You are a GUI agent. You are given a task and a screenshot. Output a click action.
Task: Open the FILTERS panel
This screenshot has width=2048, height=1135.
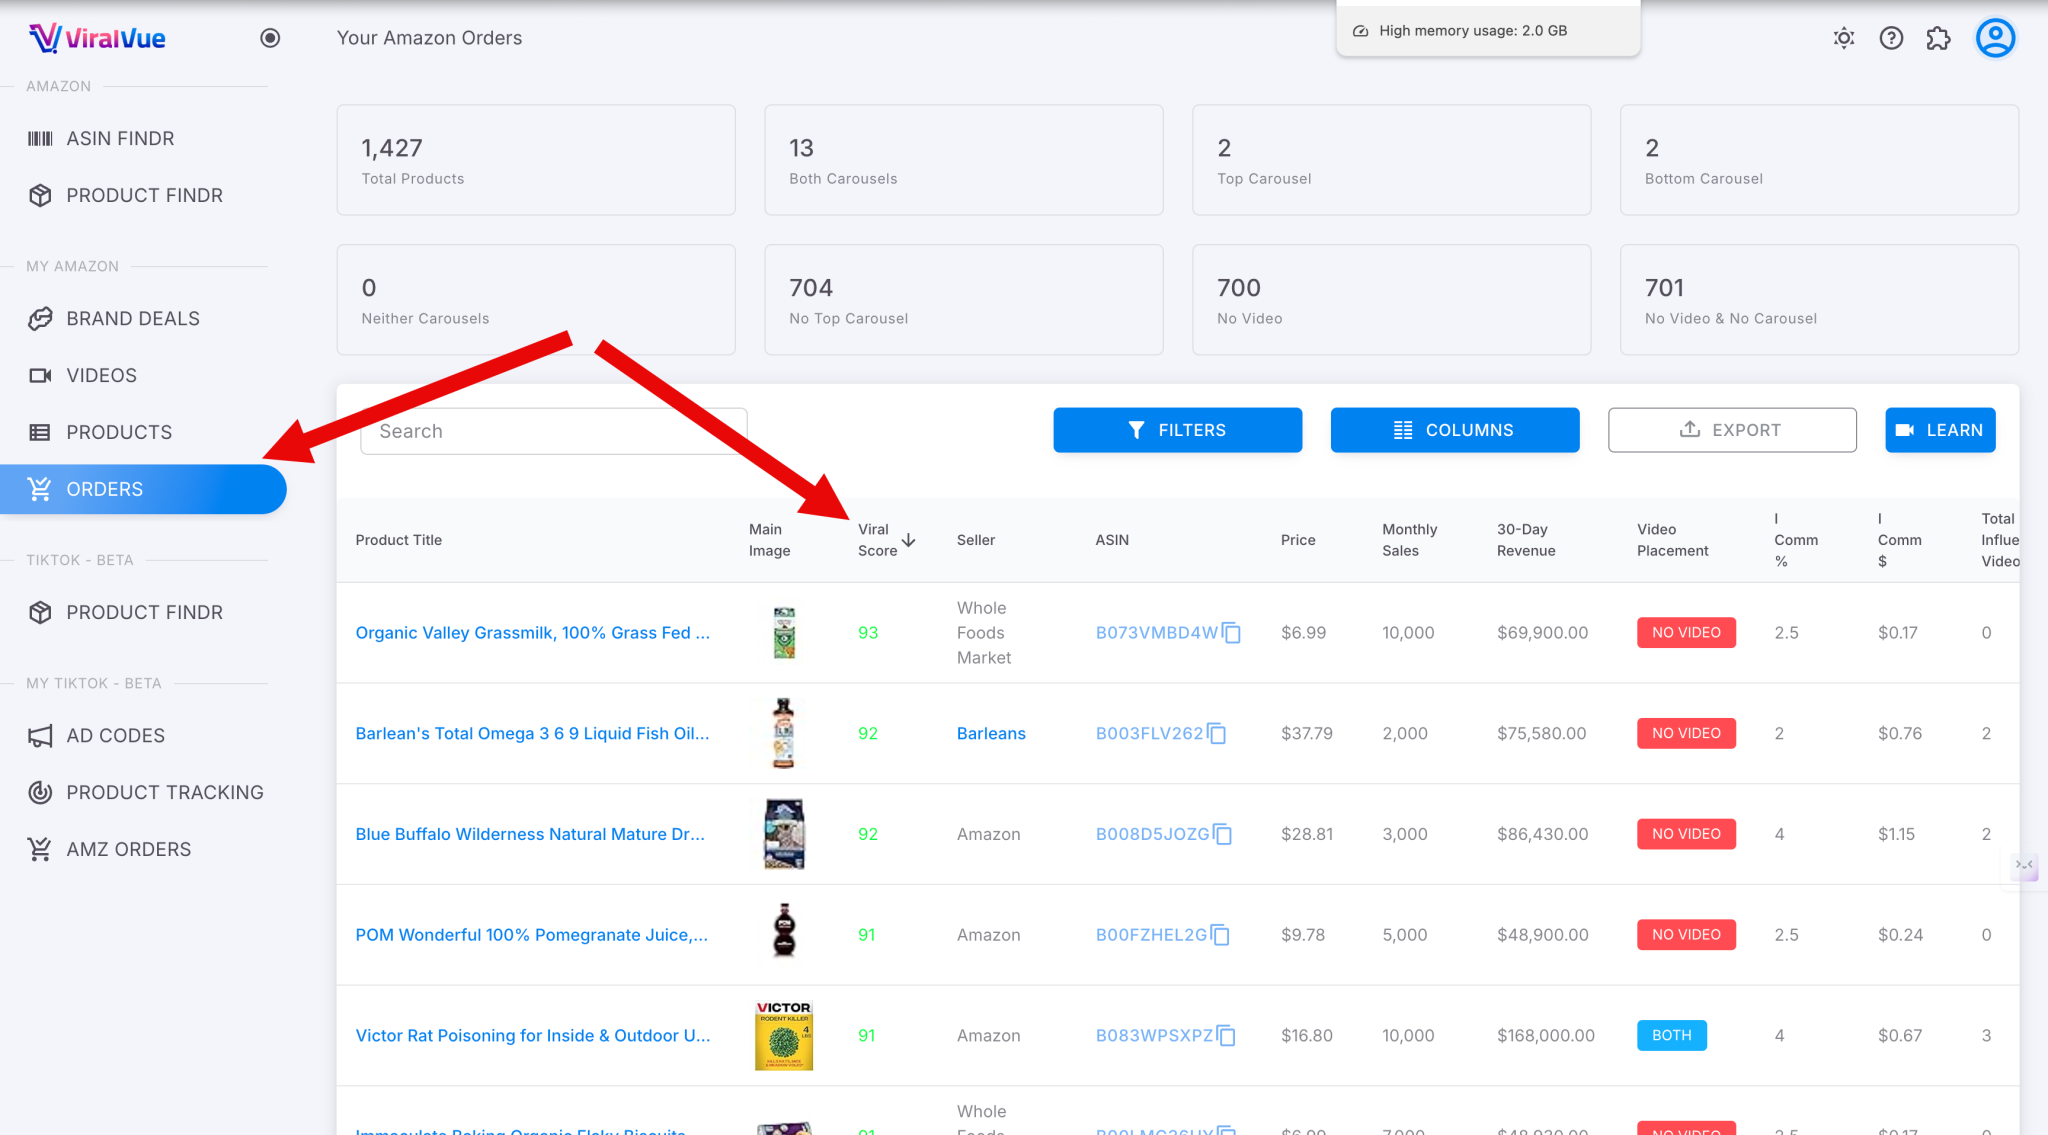click(x=1177, y=430)
